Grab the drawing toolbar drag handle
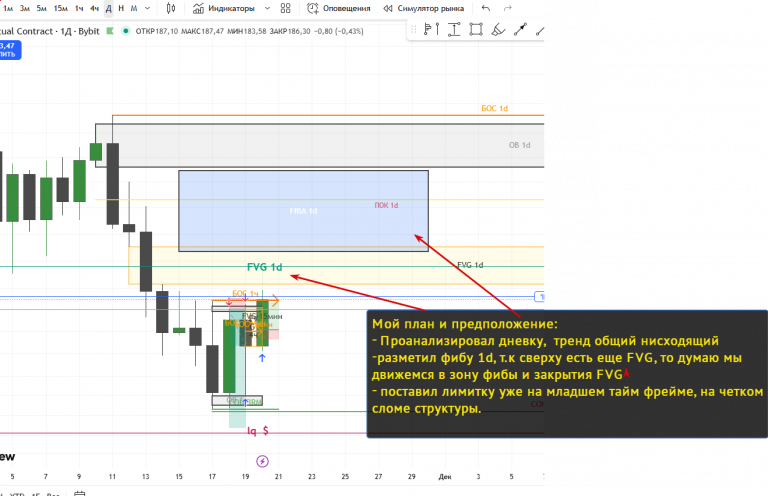The height and width of the screenshot is (496, 768). point(413,30)
